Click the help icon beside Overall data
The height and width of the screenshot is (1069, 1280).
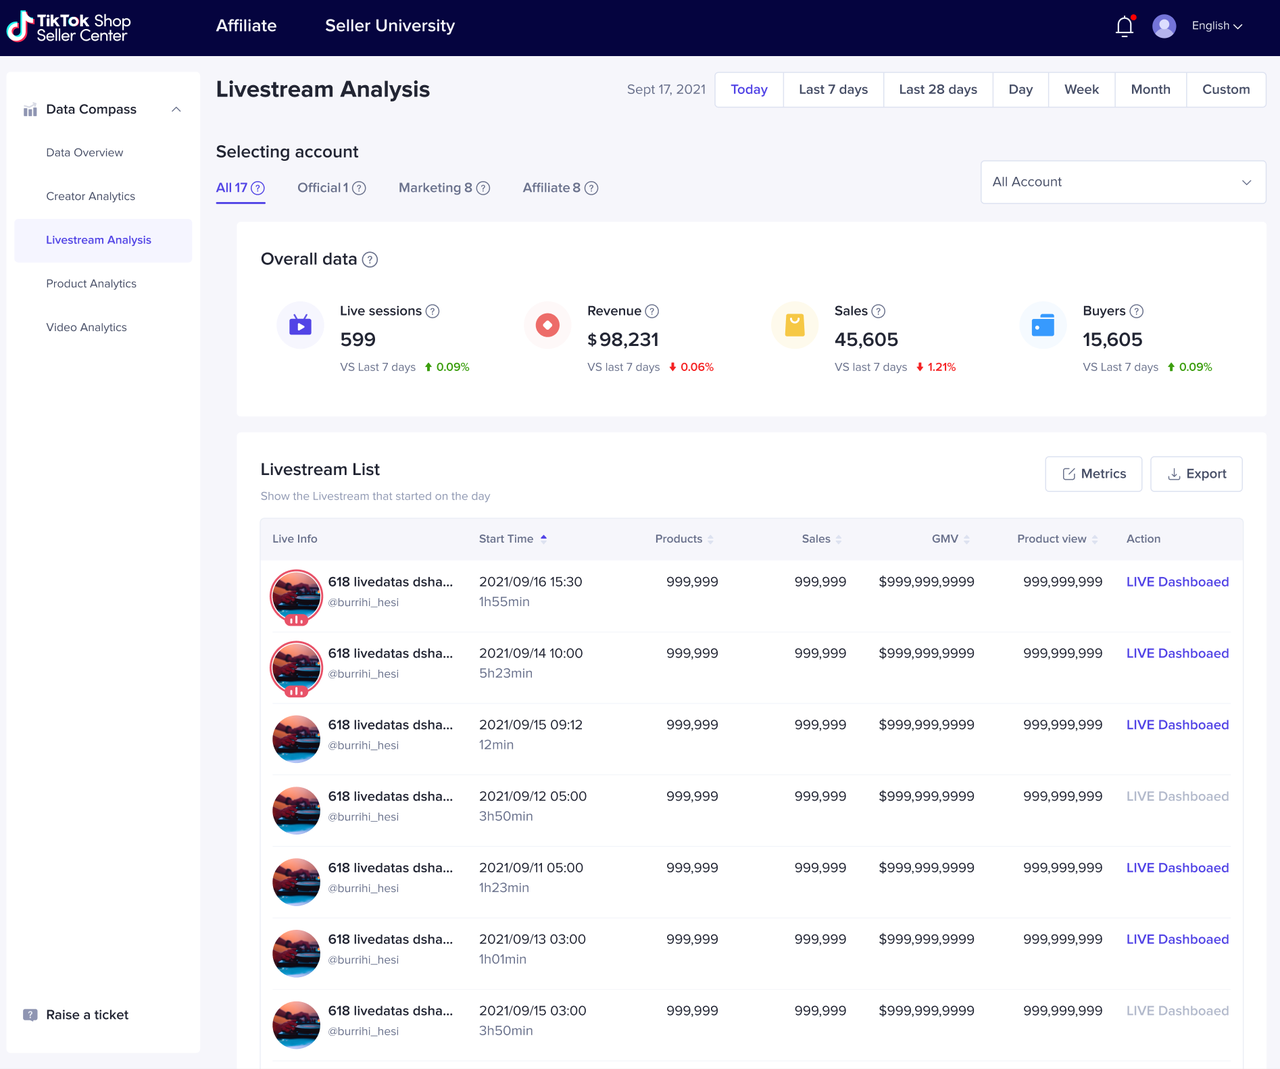tap(370, 260)
